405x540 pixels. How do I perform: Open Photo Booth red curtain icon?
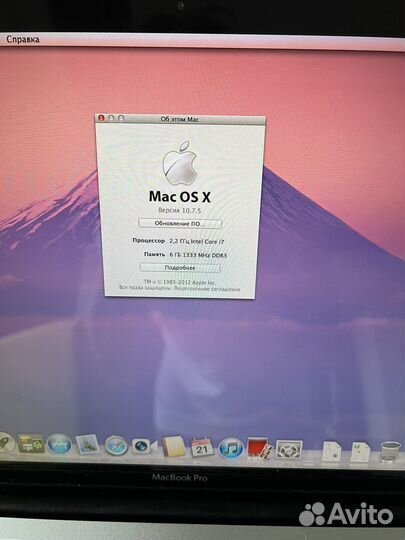coord(260,449)
